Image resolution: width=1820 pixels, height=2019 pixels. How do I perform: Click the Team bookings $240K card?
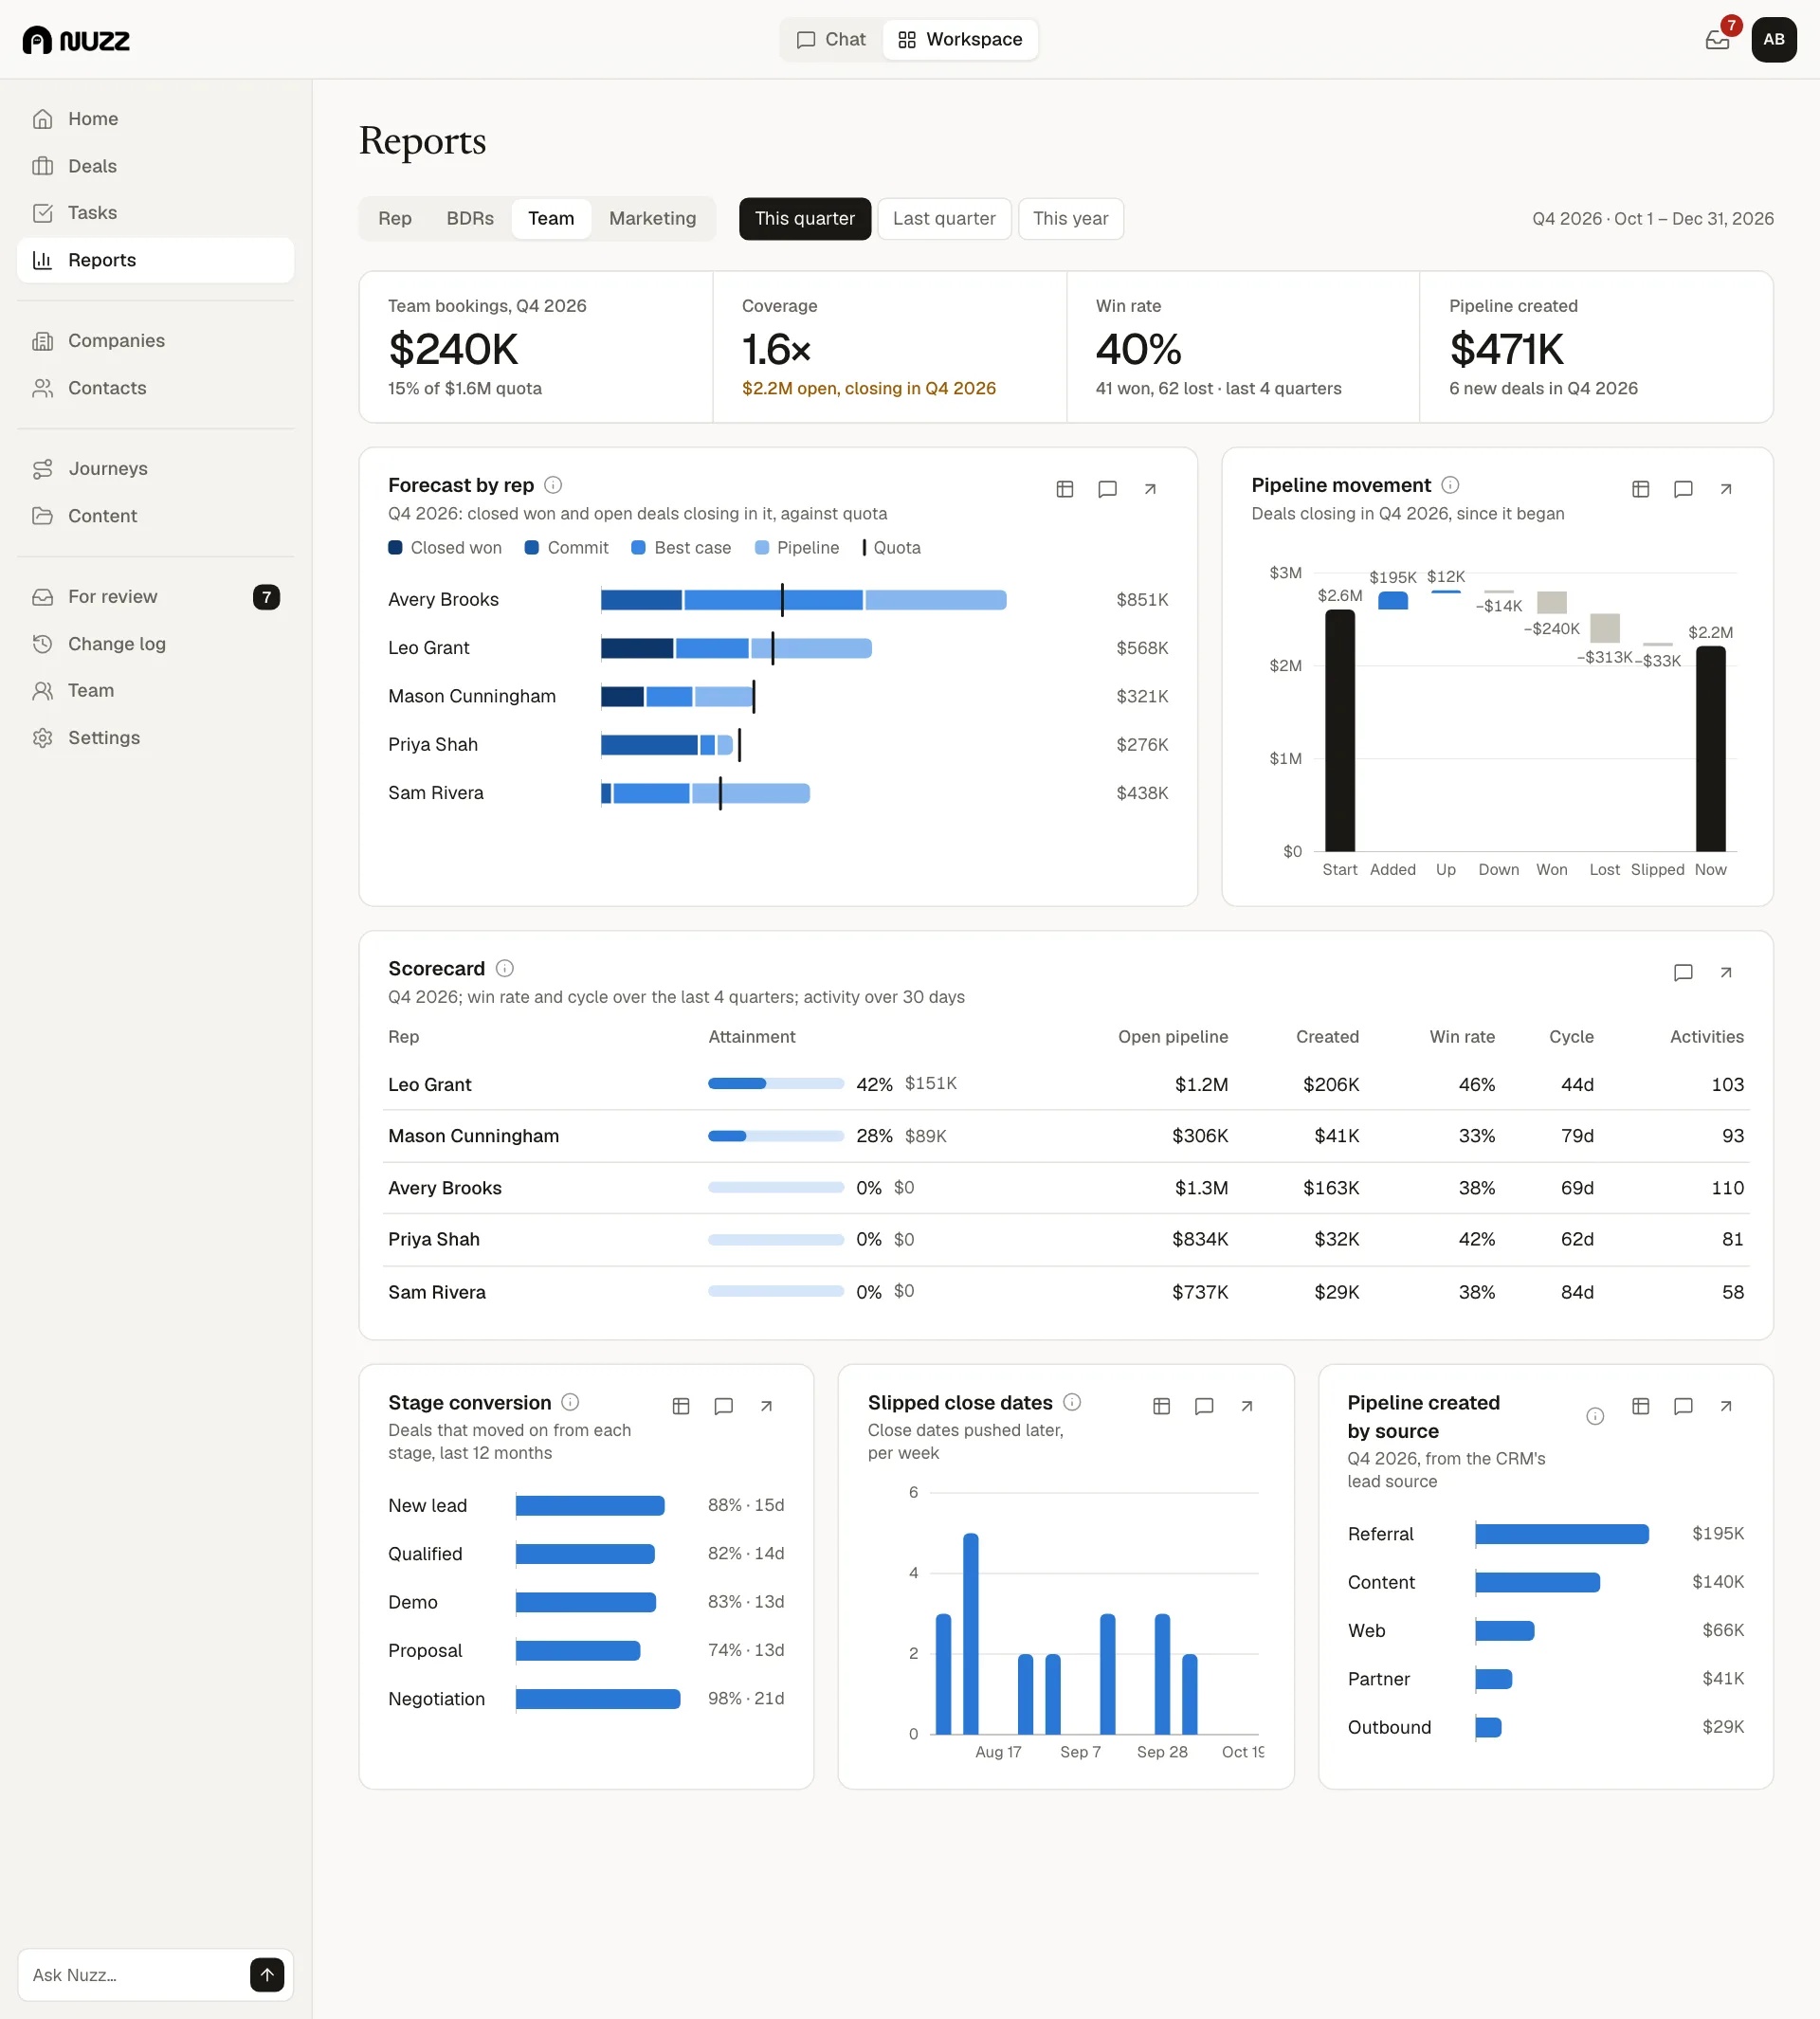pyautogui.click(x=536, y=347)
